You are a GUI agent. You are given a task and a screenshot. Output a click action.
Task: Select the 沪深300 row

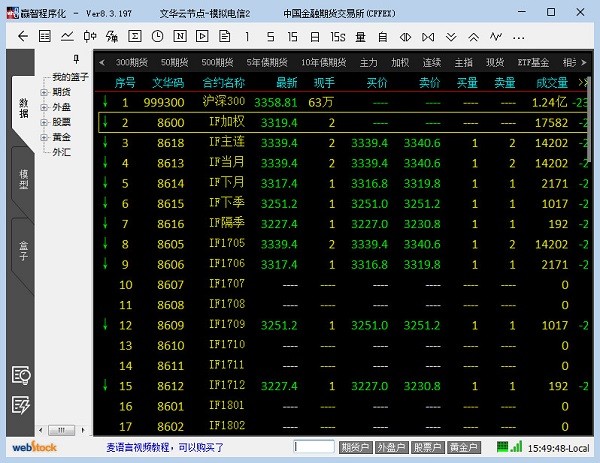(x=341, y=102)
